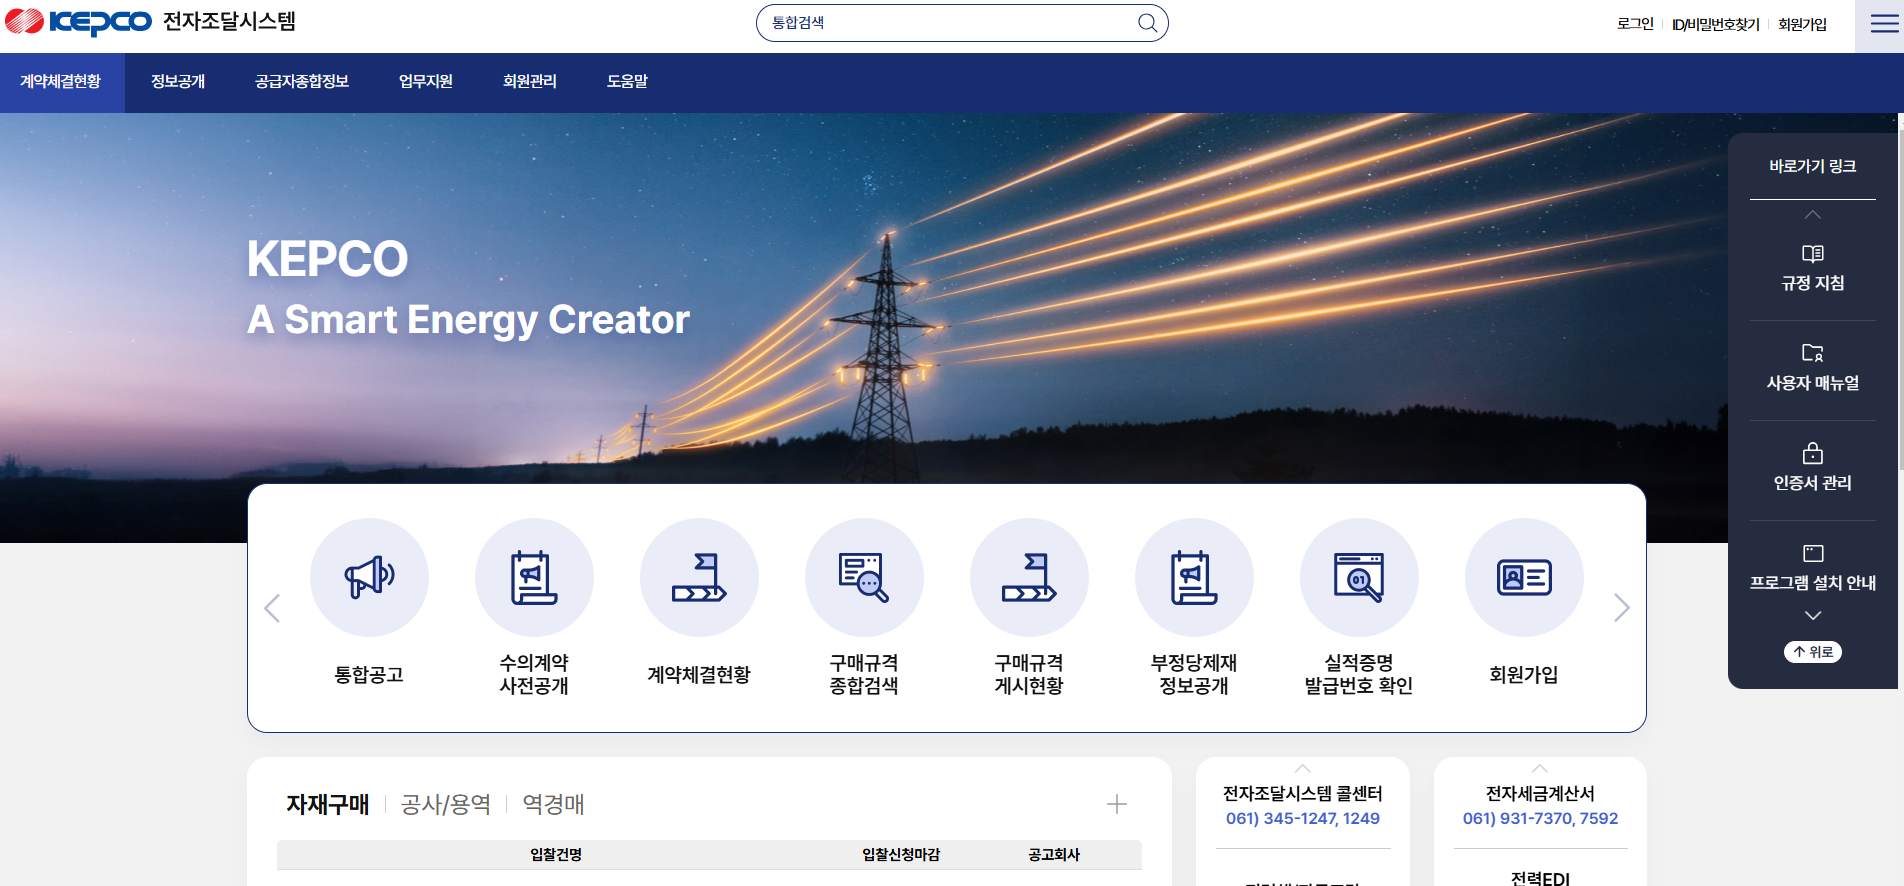Click the KEPCO logo
1904x886 pixels.
tap(78, 21)
